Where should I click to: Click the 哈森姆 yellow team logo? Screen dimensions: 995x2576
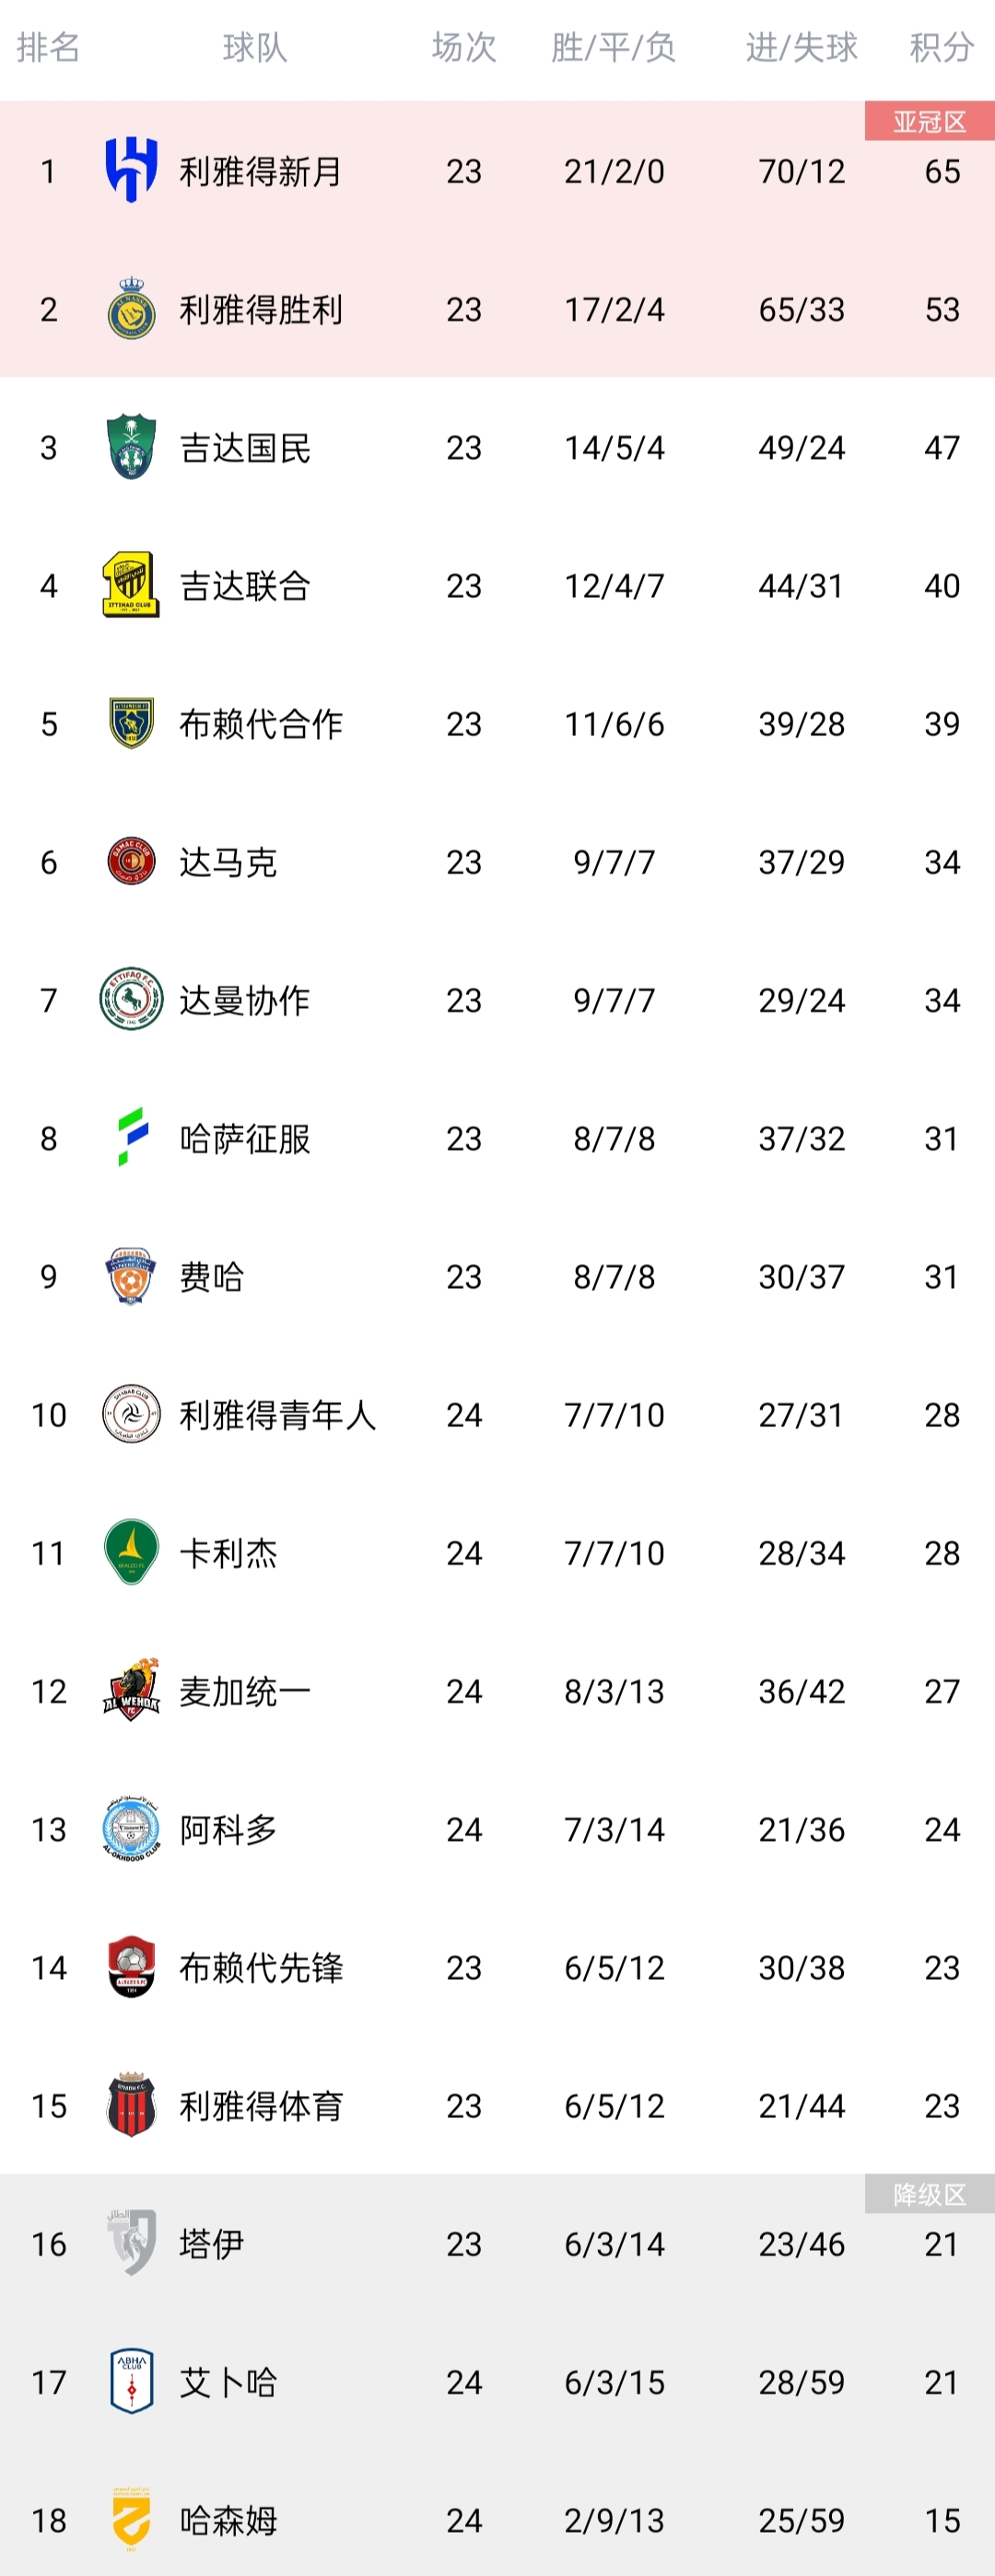131,2519
